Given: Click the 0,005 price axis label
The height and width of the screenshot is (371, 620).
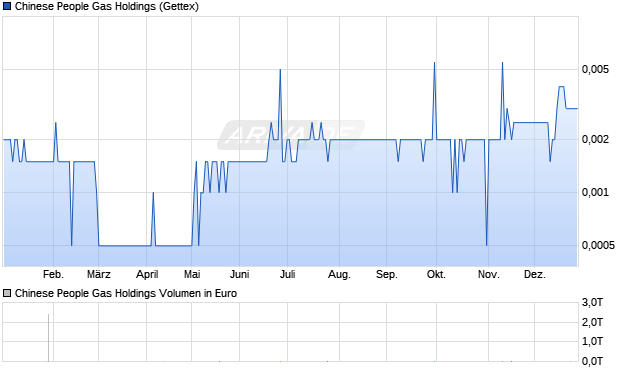Looking at the screenshot, I should pos(595,70).
